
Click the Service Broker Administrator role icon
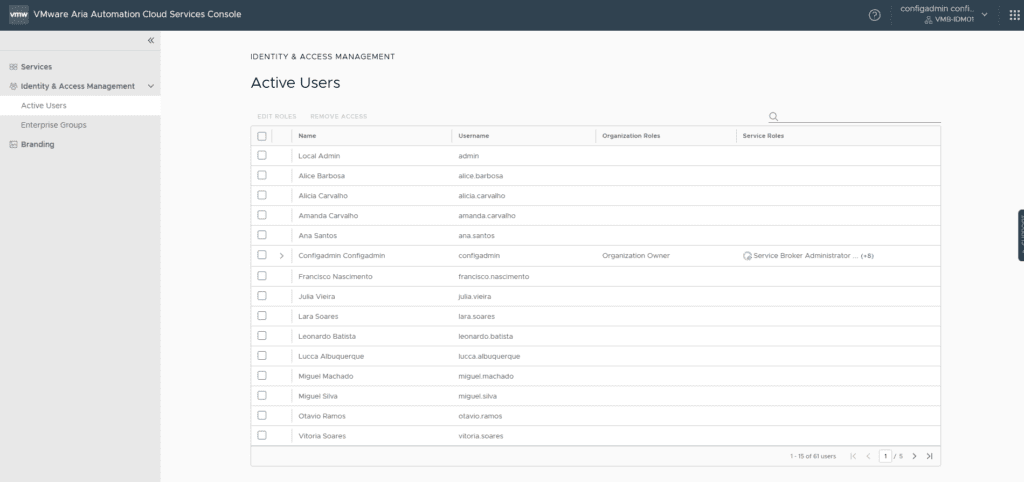tap(747, 256)
